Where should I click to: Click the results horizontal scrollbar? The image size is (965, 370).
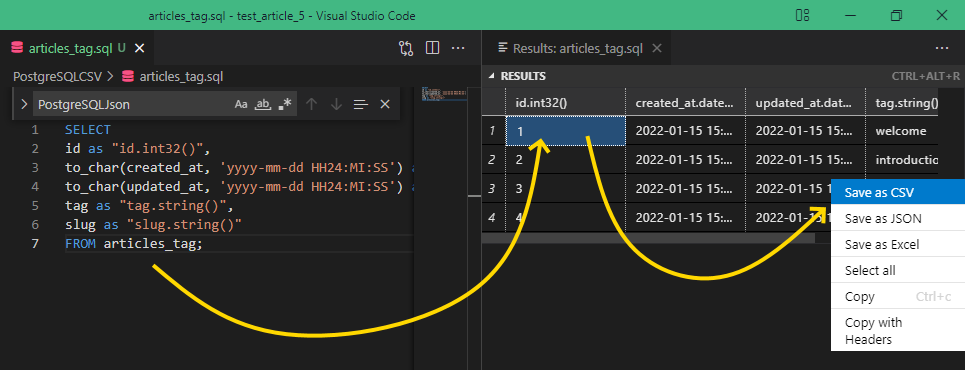[648, 238]
